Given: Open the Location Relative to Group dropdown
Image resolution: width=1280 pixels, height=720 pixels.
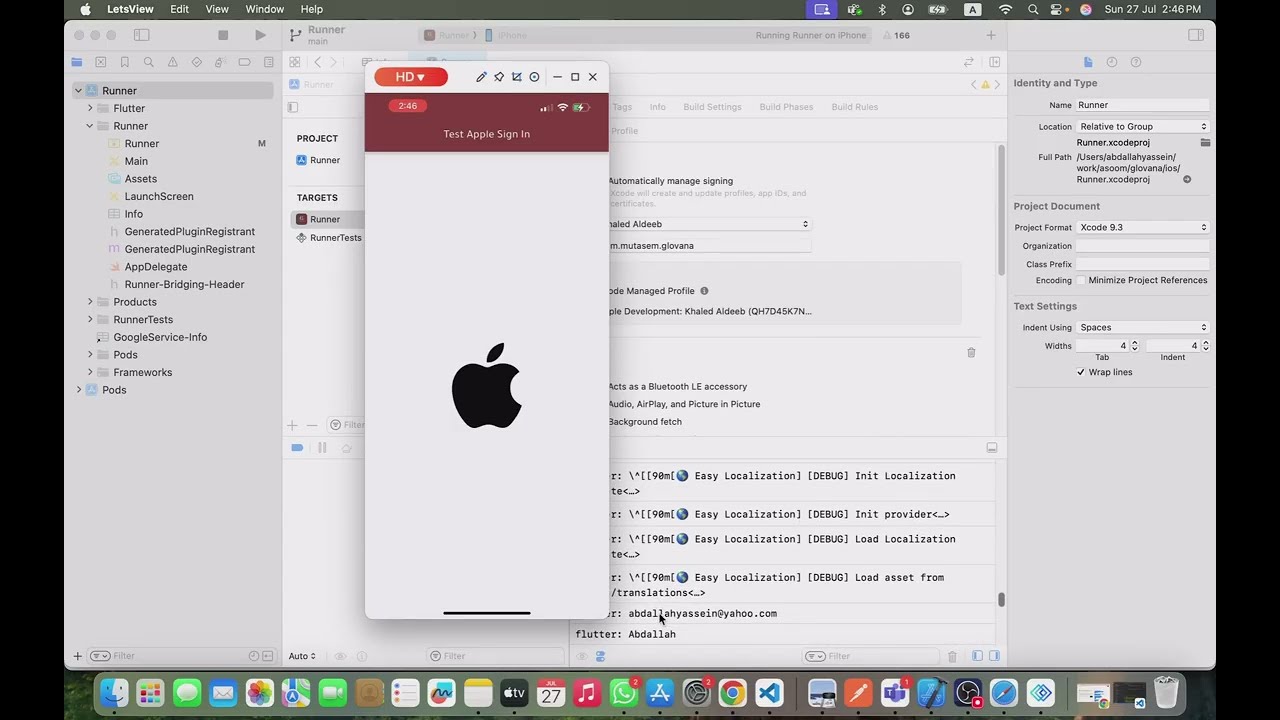Looking at the screenshot, I should pyautogui.click(x=1143, y=127).
